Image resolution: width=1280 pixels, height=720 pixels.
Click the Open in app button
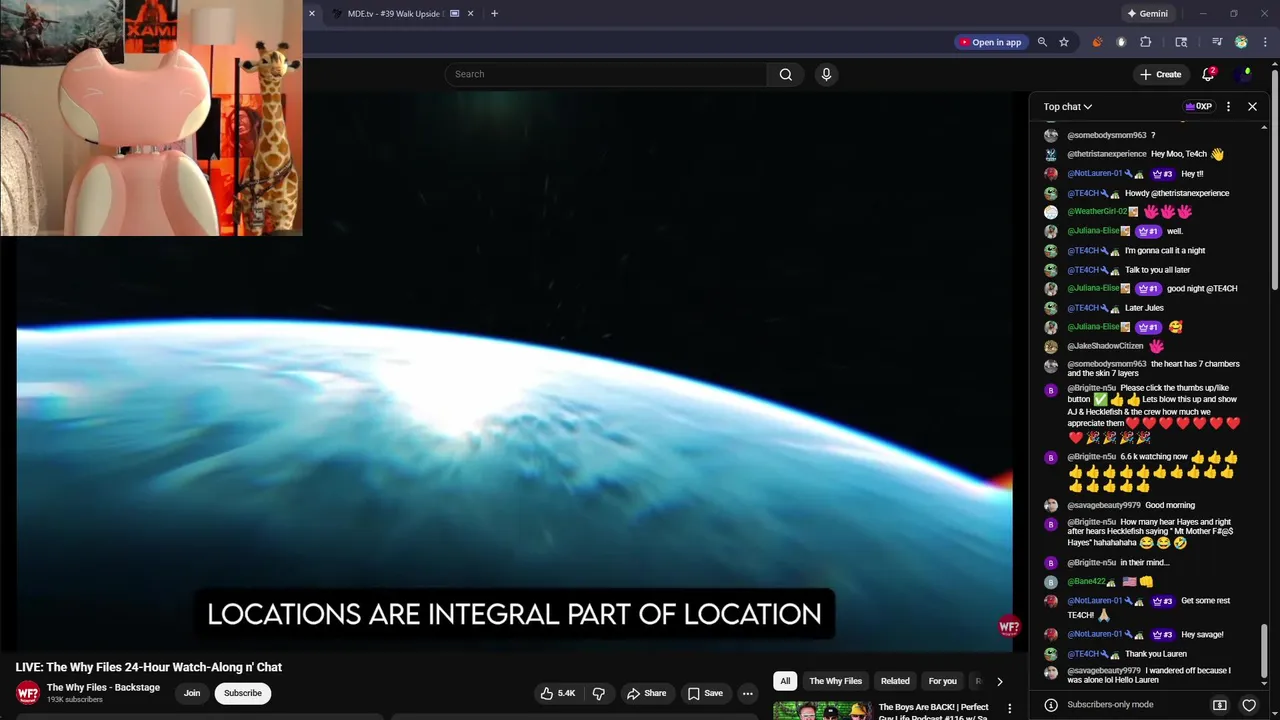click(x=989, y=42)
